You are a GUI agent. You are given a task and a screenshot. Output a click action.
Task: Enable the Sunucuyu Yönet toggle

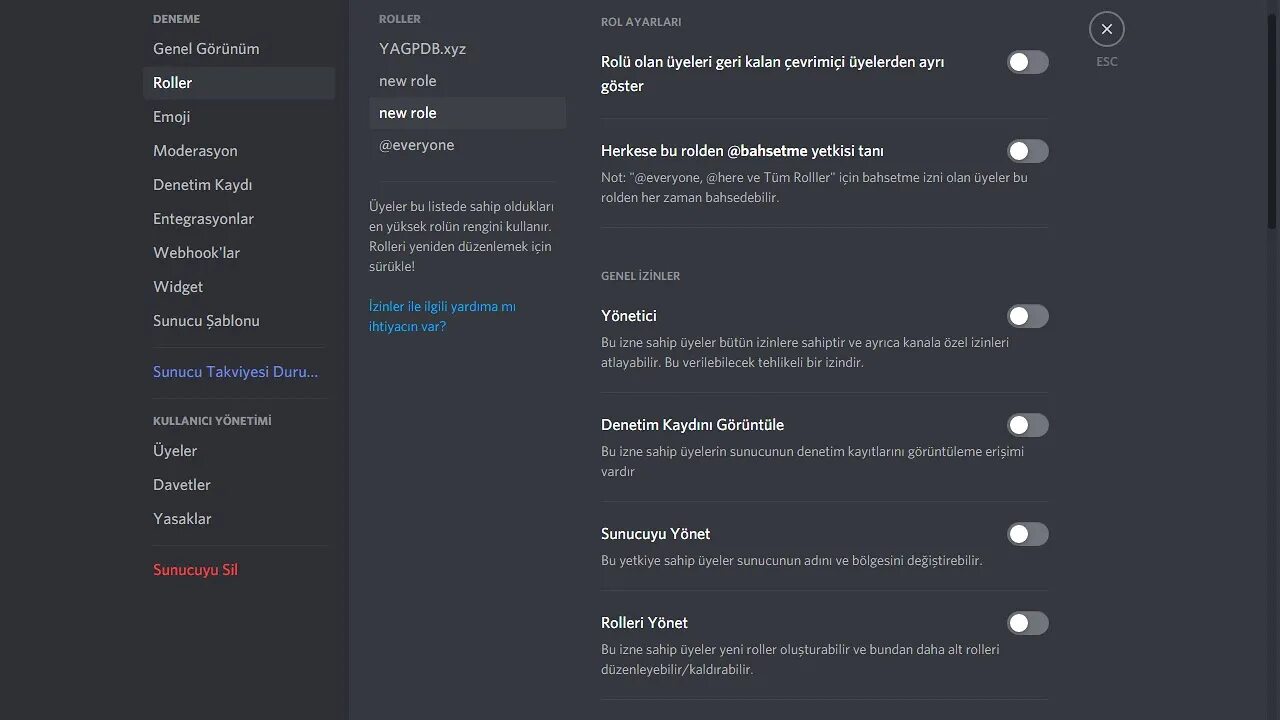(1027, 534)
